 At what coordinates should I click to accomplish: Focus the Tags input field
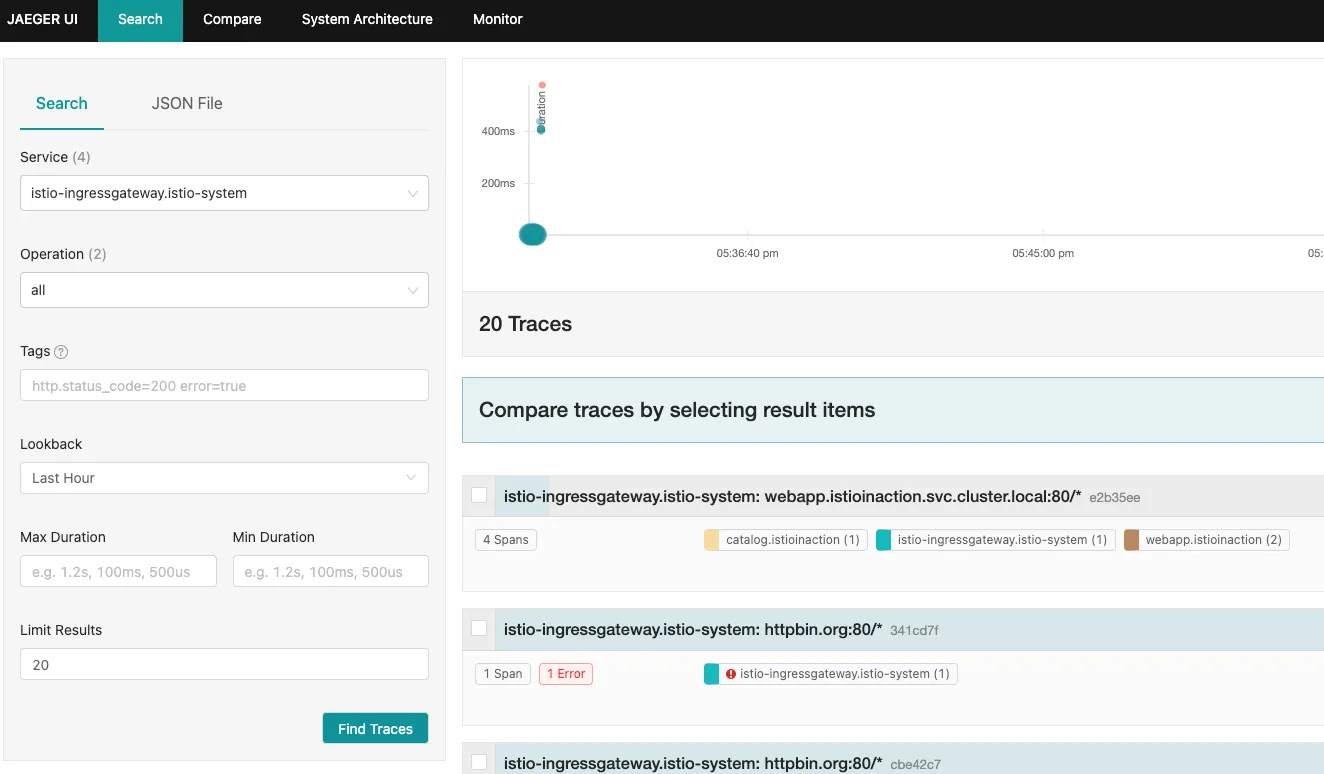tap(224, 385)
